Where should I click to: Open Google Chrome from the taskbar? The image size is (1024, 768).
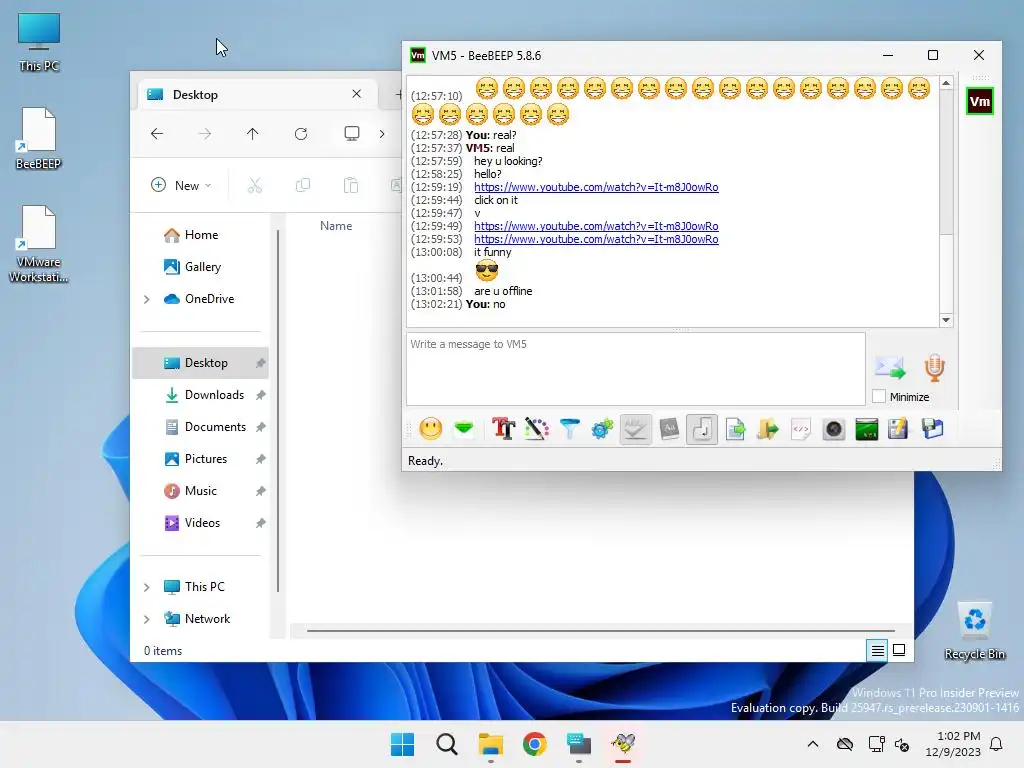(534, 744)
